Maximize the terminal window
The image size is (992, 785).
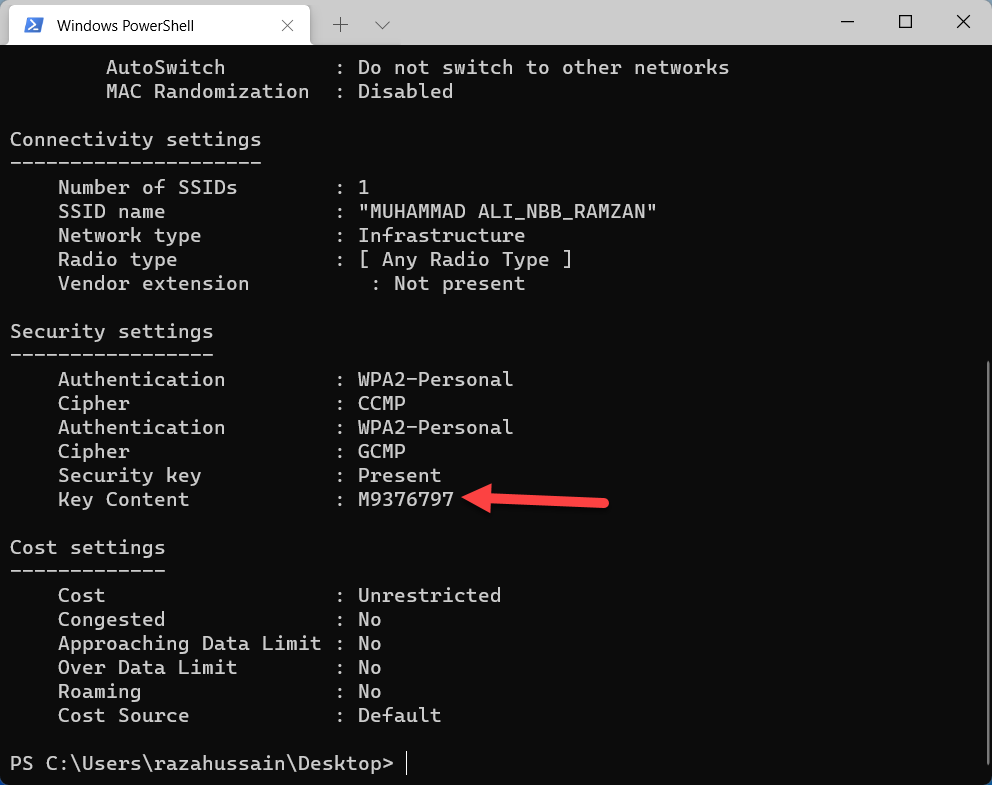(905, 22)
